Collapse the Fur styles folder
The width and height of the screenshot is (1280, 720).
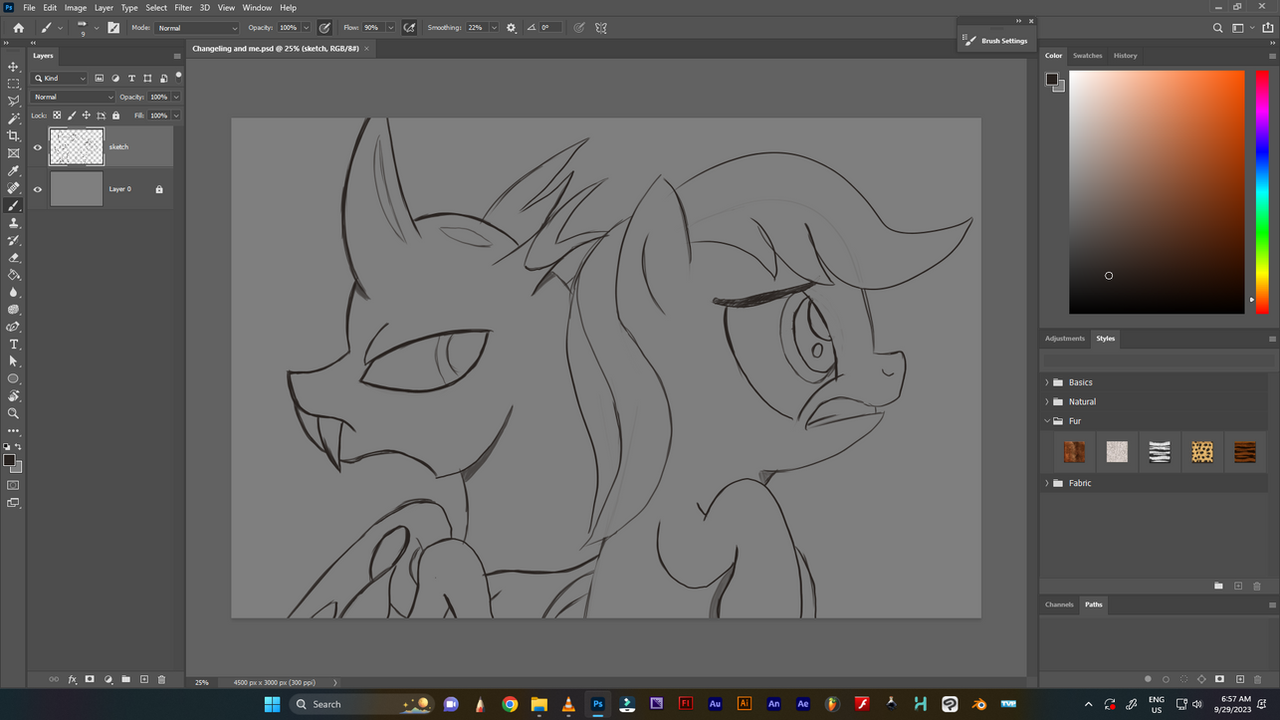coord(1047,421)
